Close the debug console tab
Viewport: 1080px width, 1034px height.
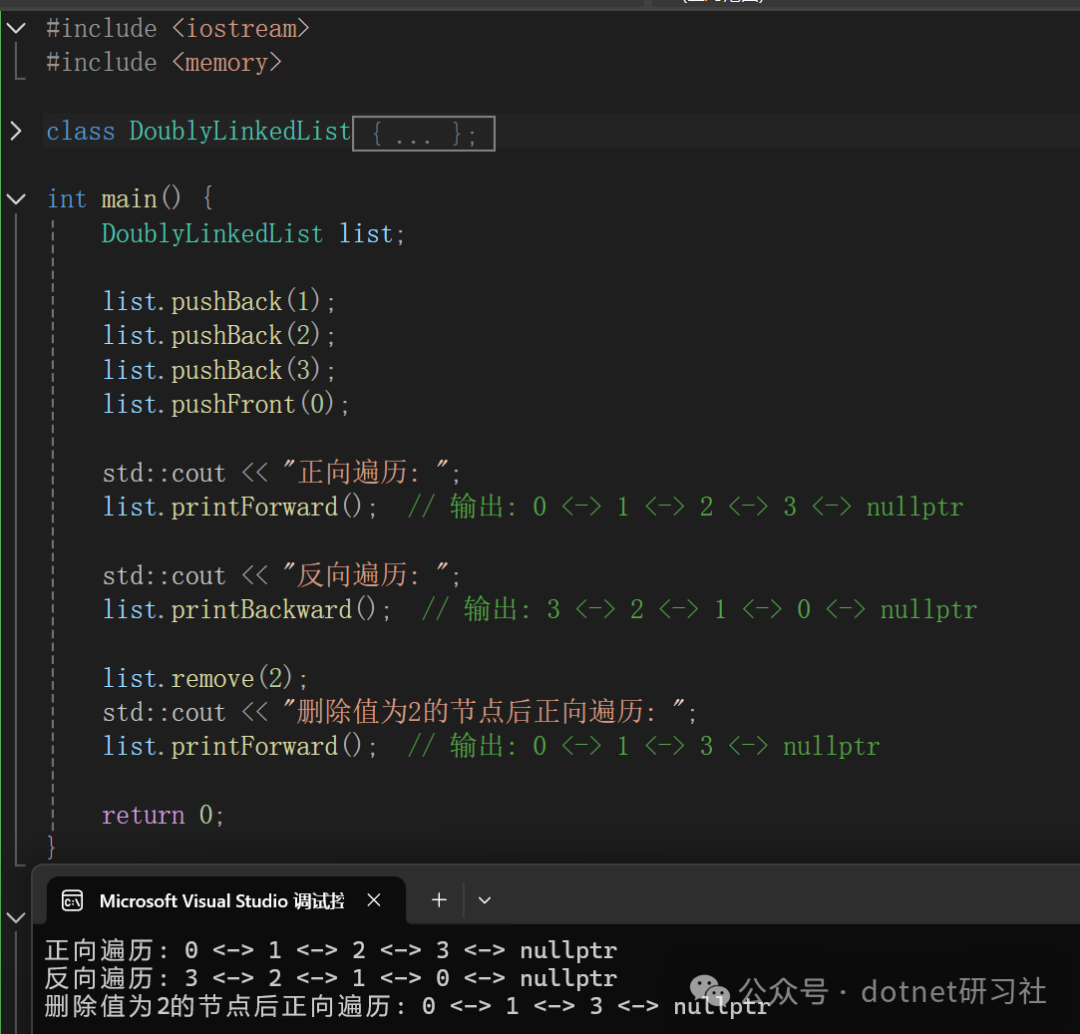click(x=374, y=900)
